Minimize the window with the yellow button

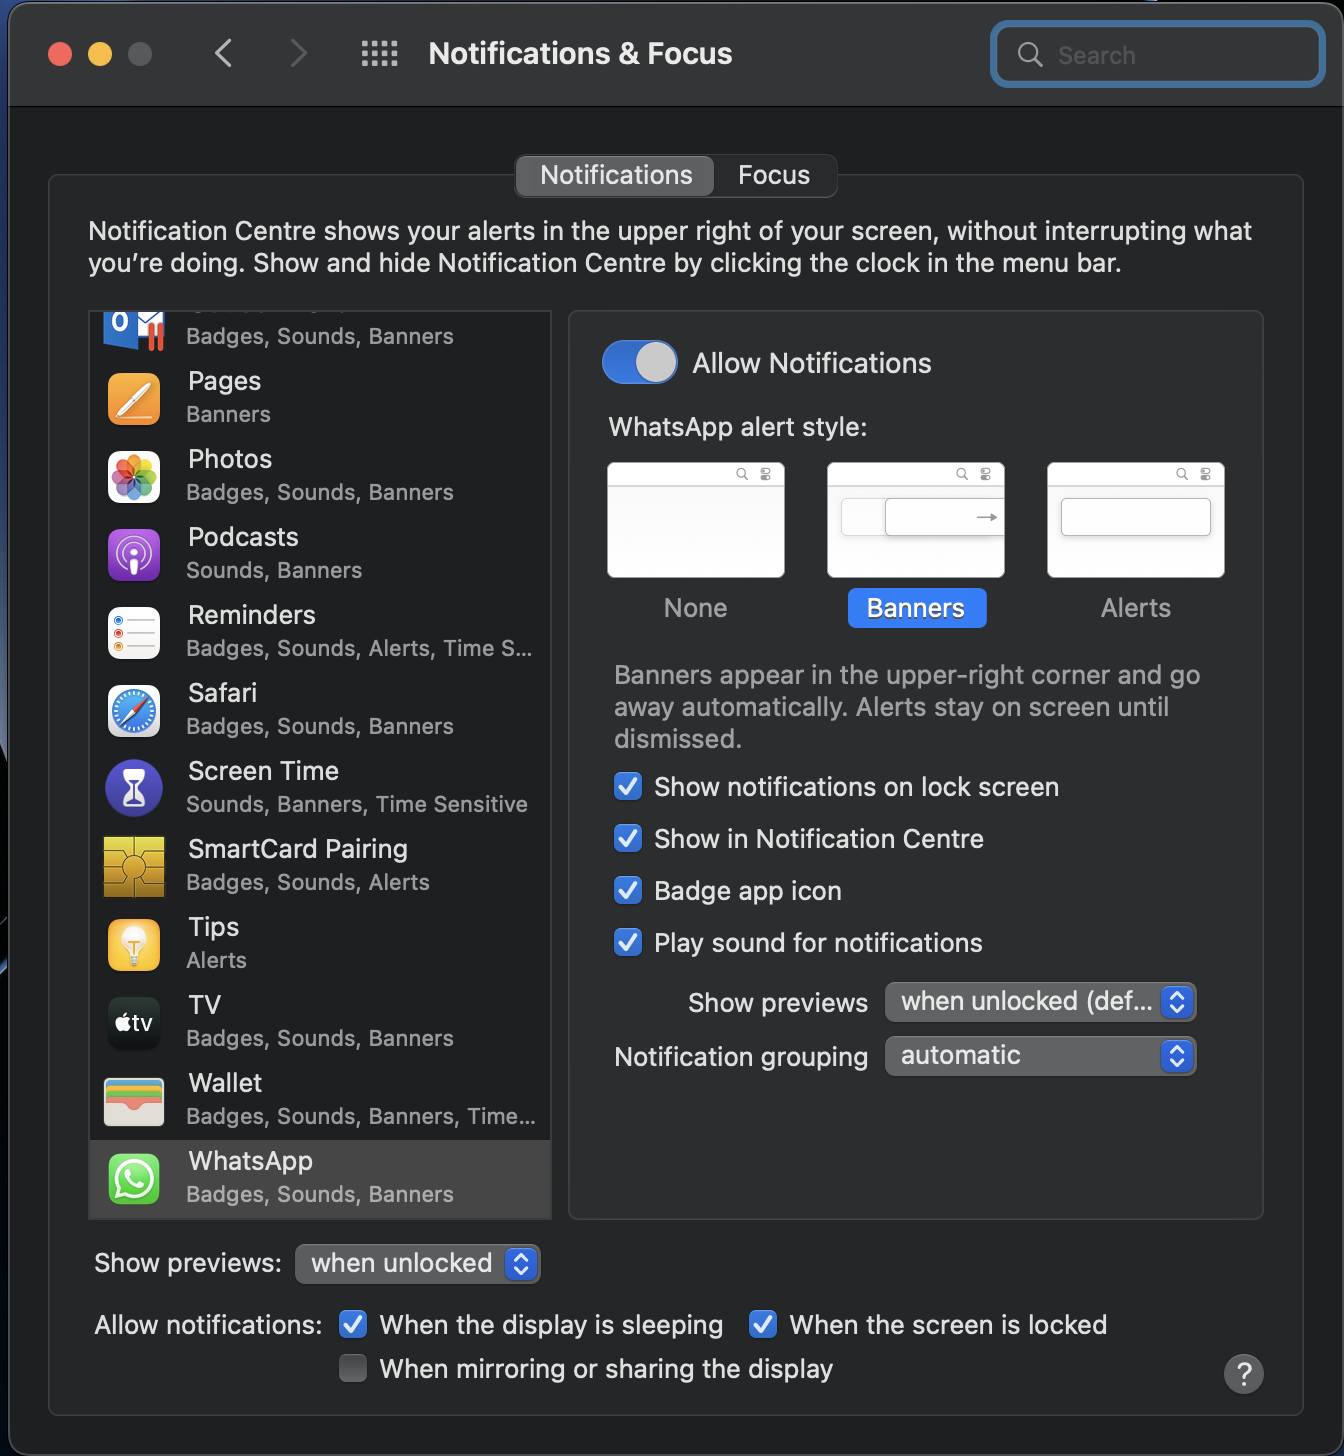click(x=100, y=53)
